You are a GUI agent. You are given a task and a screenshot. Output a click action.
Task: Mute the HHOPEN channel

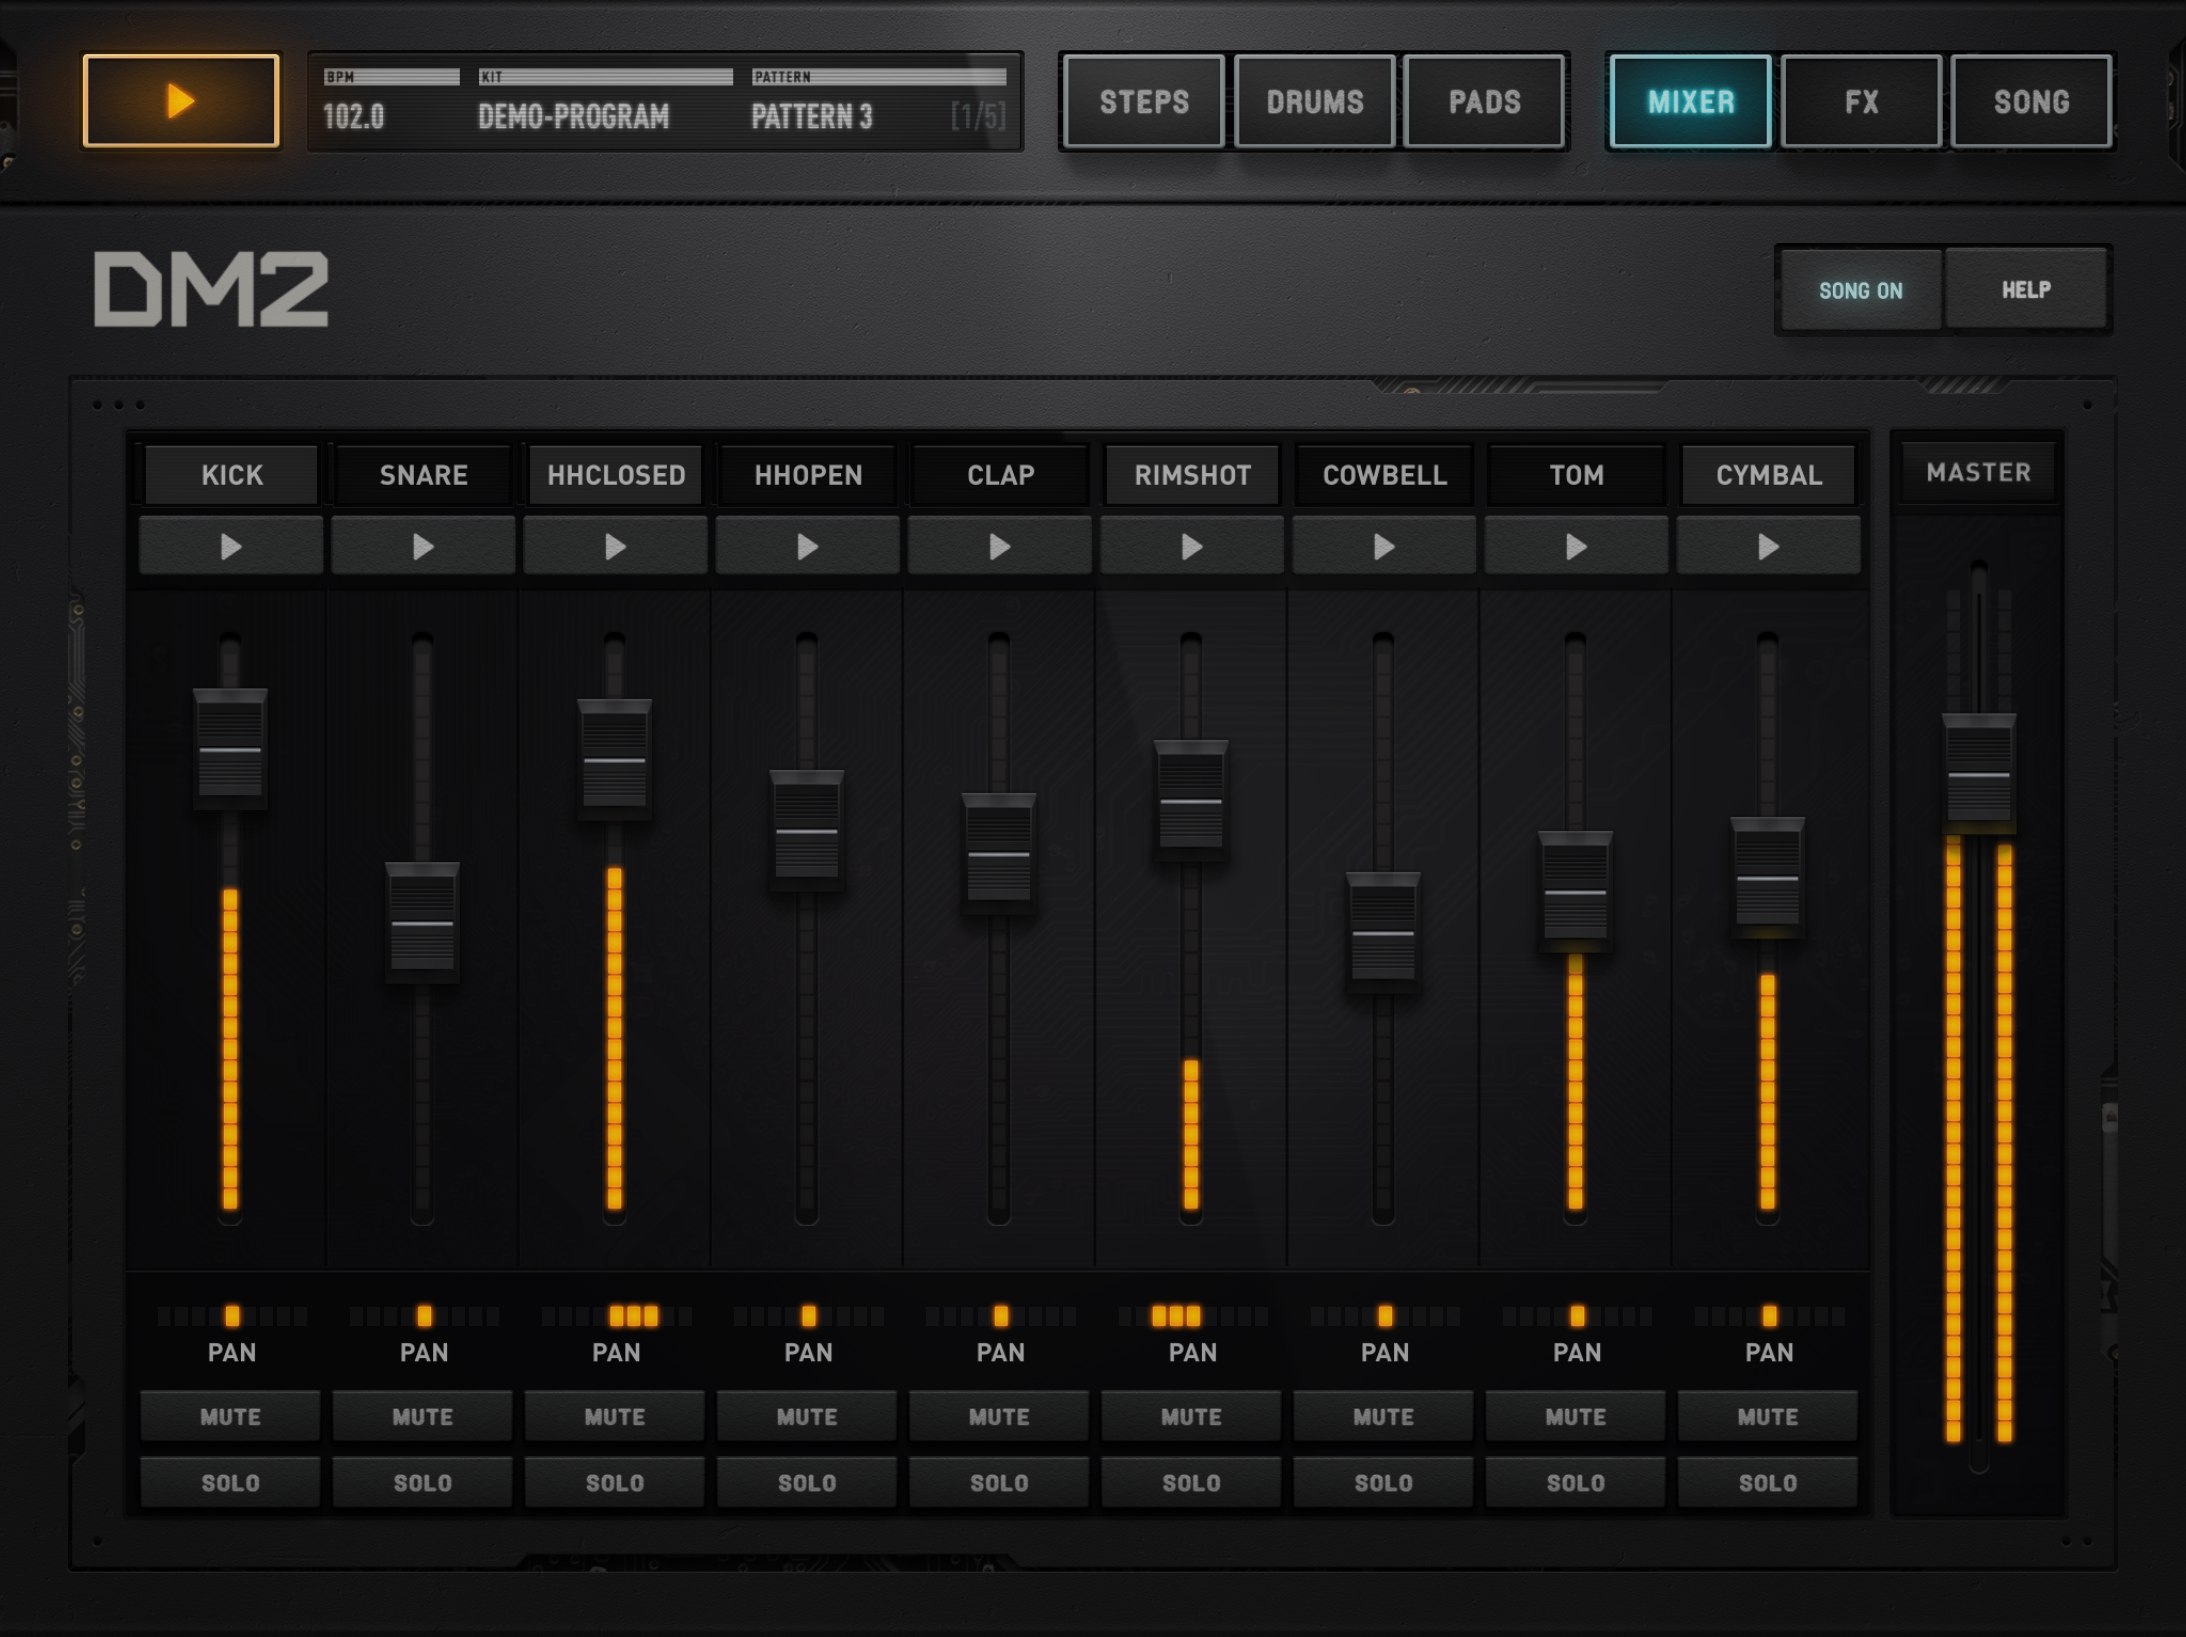pyautogui.click(x=807, y=1416)
